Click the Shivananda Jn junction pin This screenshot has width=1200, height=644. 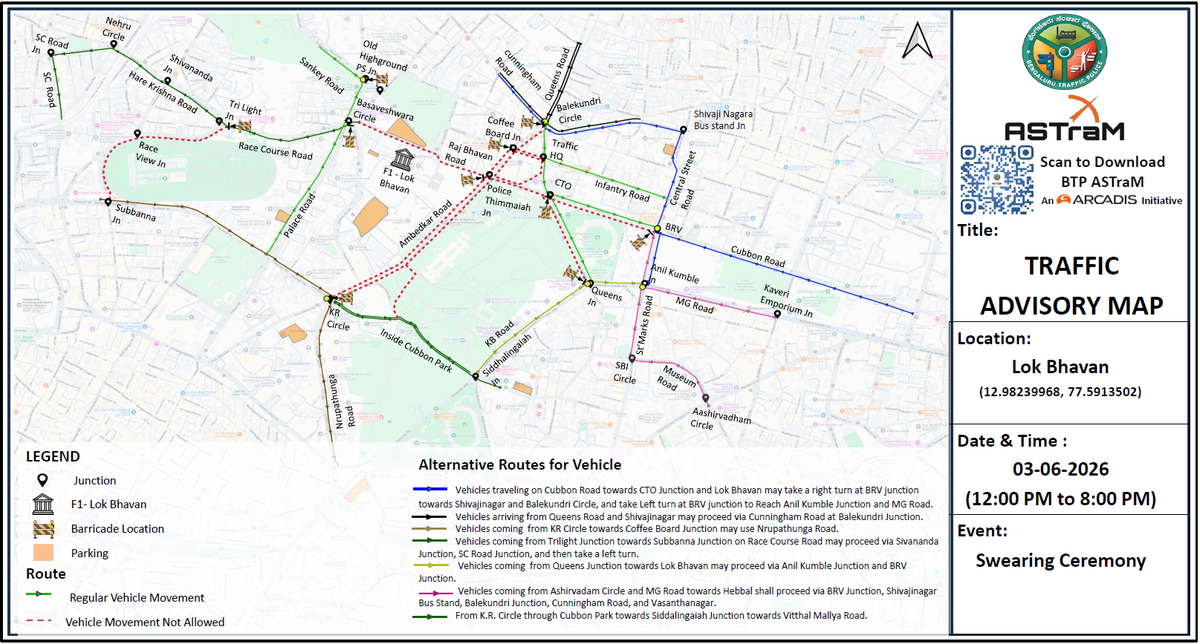pyautogui.click(x=168, y=80)
